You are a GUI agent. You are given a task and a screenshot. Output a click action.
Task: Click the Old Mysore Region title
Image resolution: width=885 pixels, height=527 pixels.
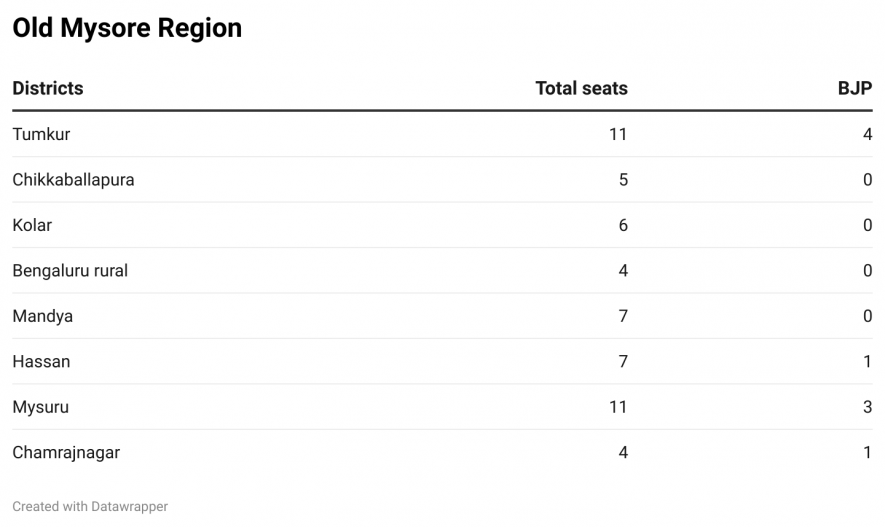127,28
